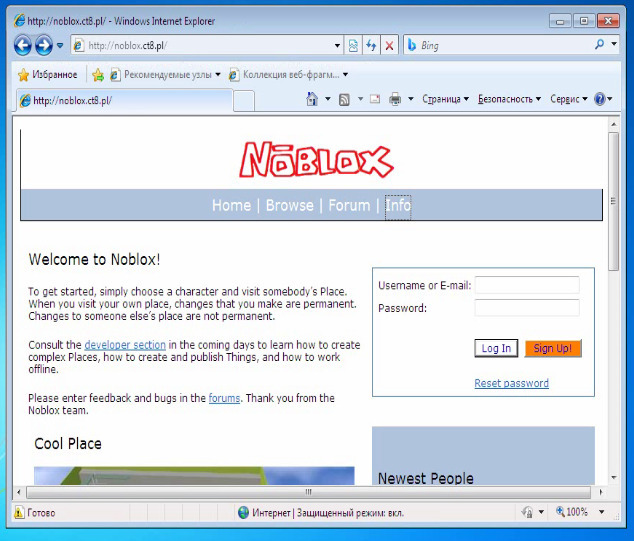Click the Welcome to Noblox! heading

point(94,260)
